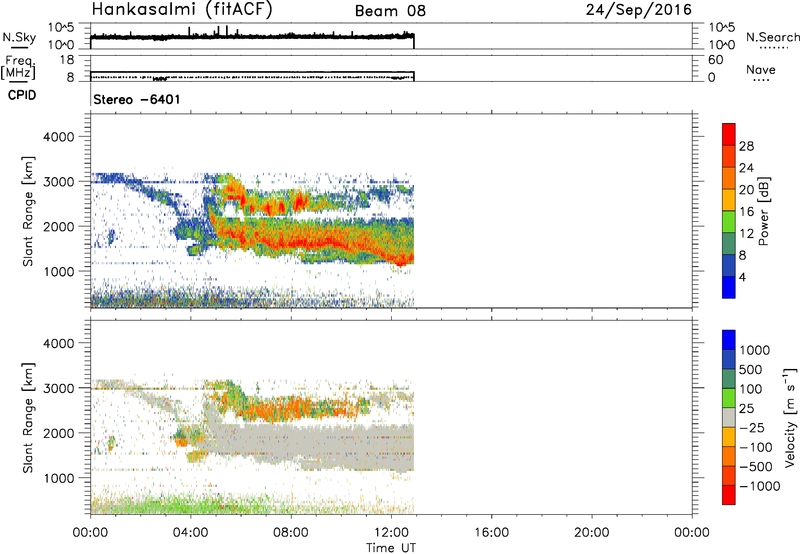
Task: Click '-100' on the Velocity color bar
Action: click(756, 447)
